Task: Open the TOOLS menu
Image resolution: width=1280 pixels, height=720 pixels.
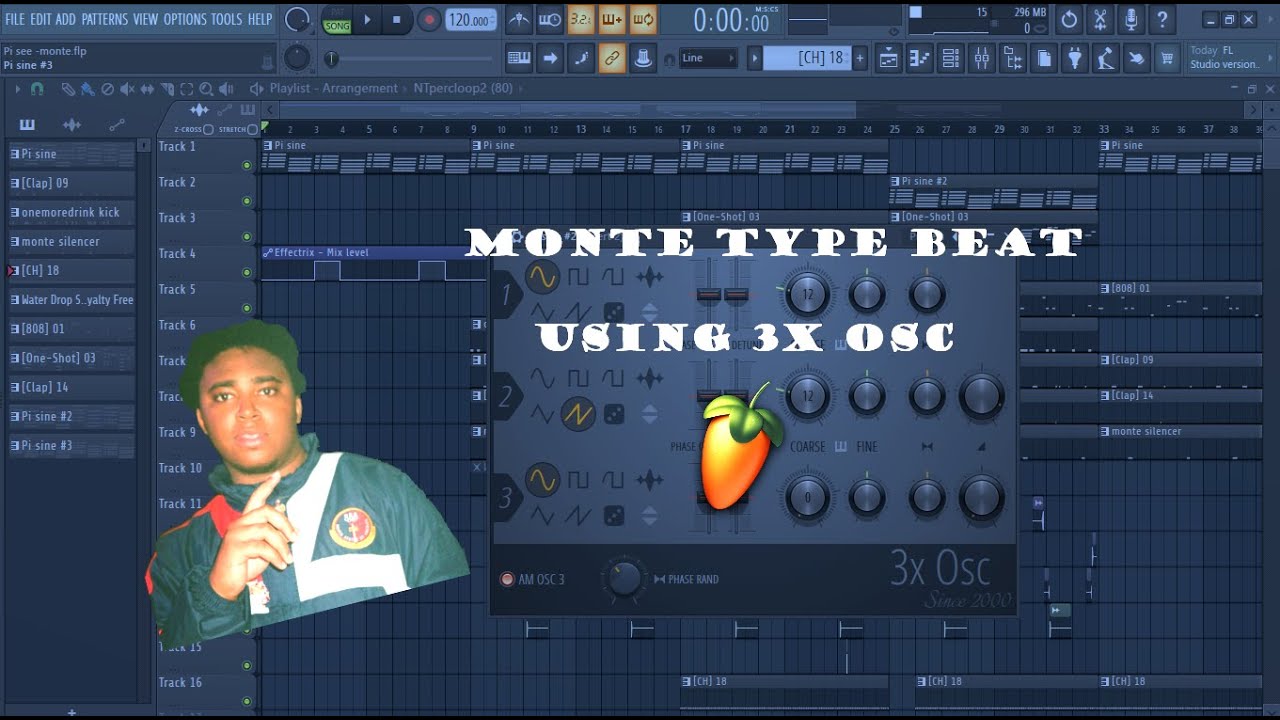Action: click(227, 19)
